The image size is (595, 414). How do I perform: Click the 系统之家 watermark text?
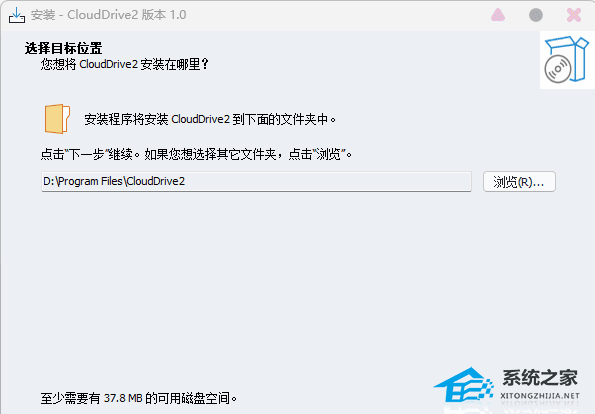pos(540,378)
